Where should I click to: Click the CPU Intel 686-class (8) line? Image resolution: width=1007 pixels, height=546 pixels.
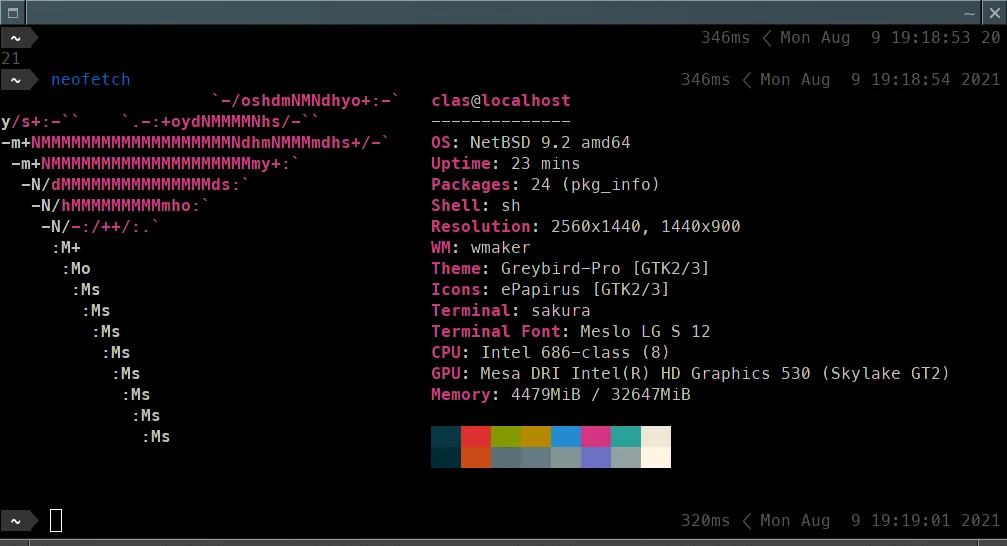pyautogui.click(x=550, y=353)
